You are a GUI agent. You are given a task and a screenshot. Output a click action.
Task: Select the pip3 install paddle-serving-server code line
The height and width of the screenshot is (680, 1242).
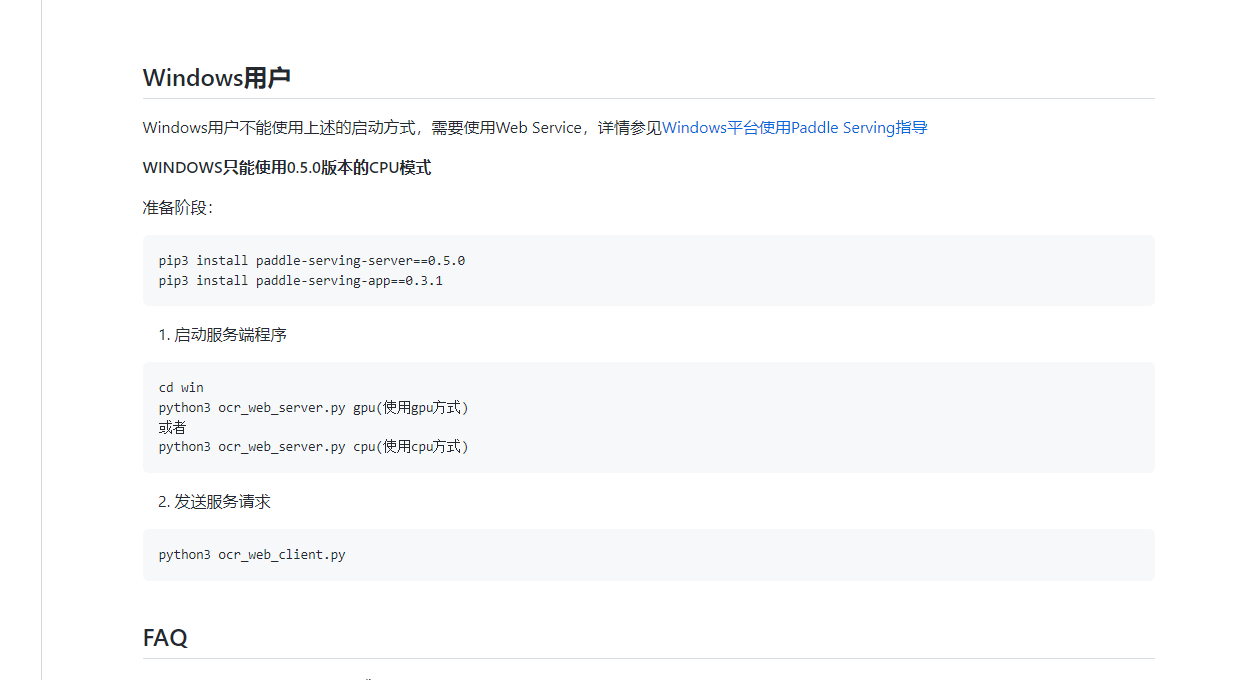(x=311, y=260)
